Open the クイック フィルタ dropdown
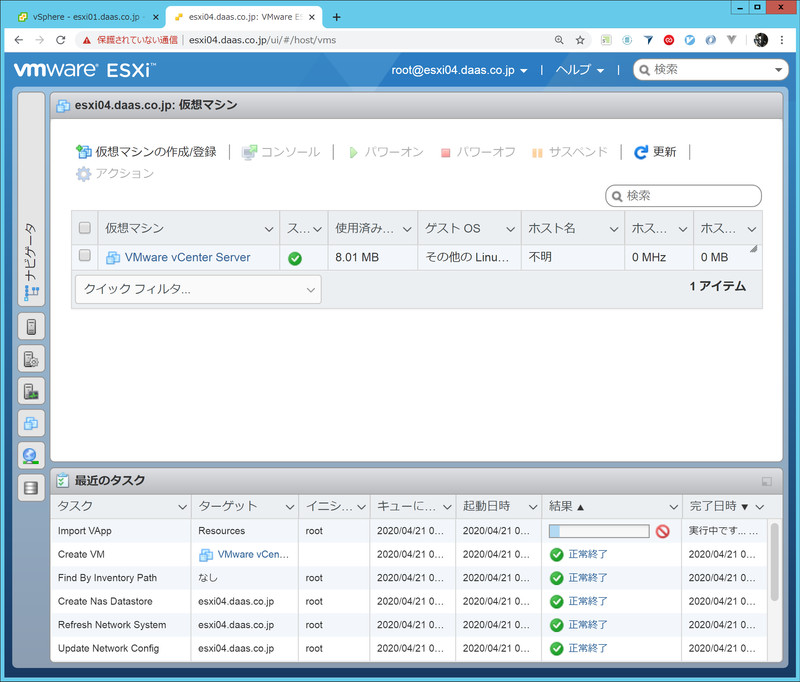The image size is (800, 682). click(x=198, y=289)
